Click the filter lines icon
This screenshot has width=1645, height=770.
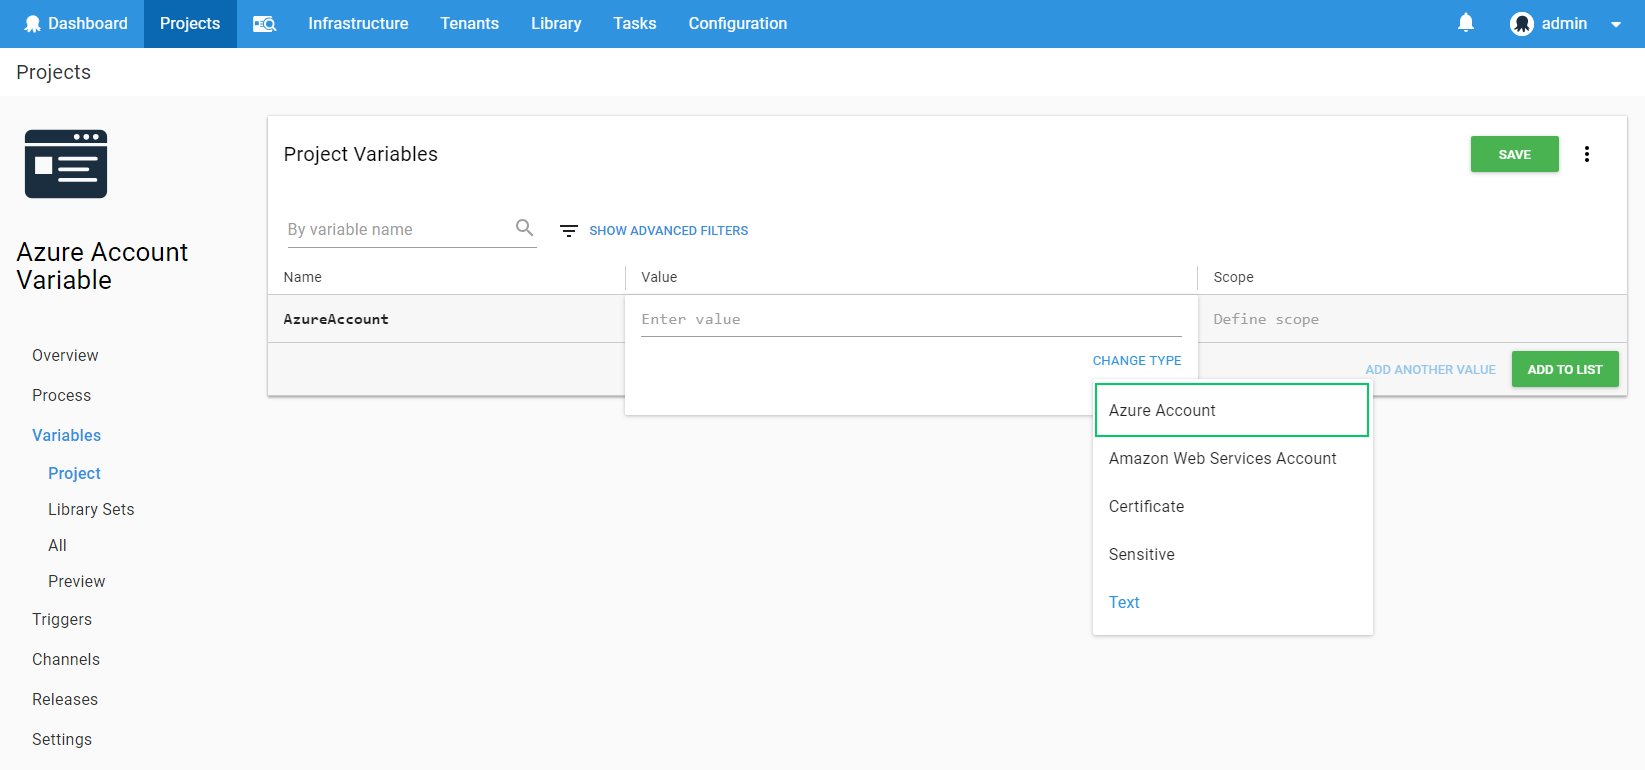tap(569, 231)
